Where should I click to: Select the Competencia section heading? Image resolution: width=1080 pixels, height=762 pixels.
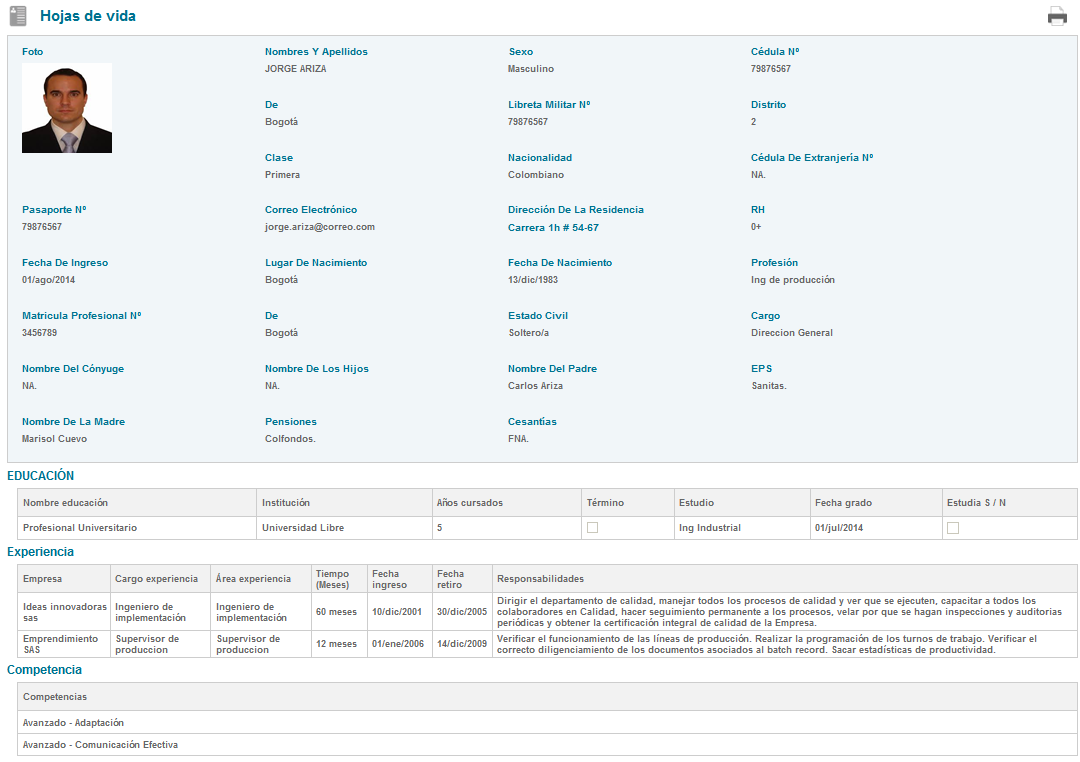[44, 670]
